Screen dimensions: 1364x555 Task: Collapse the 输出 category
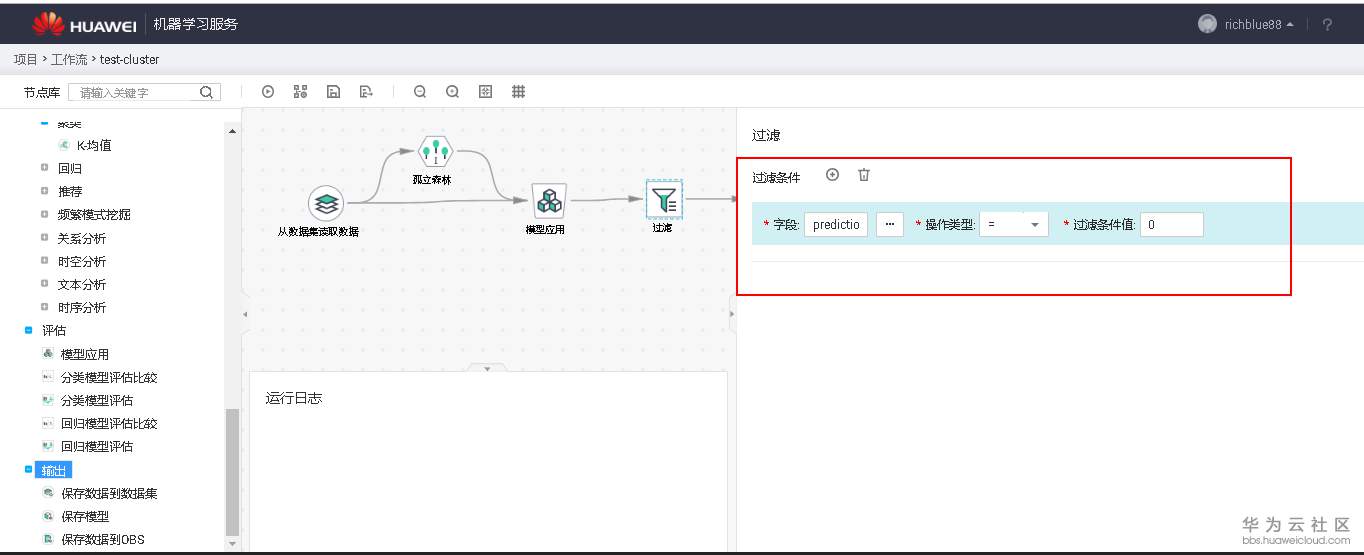(x=28, y=469)
